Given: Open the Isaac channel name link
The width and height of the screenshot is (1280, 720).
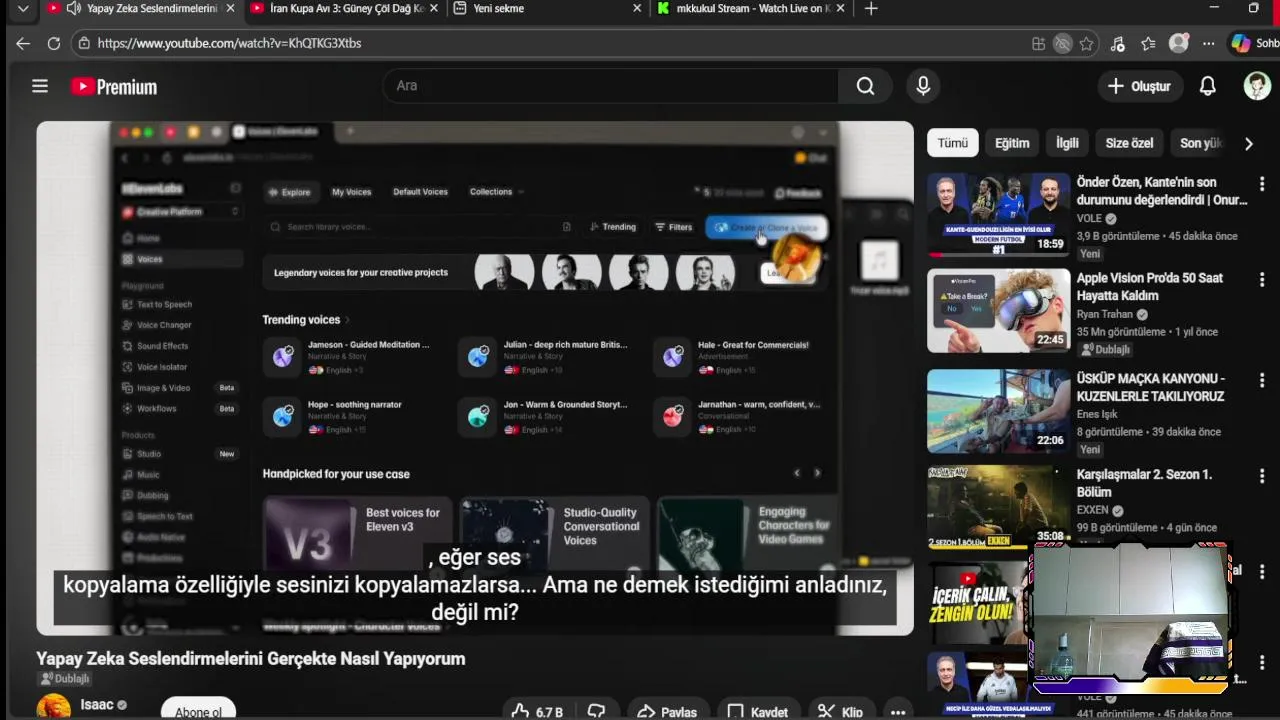Looking at the screenshot, I should tap(97, 704).
